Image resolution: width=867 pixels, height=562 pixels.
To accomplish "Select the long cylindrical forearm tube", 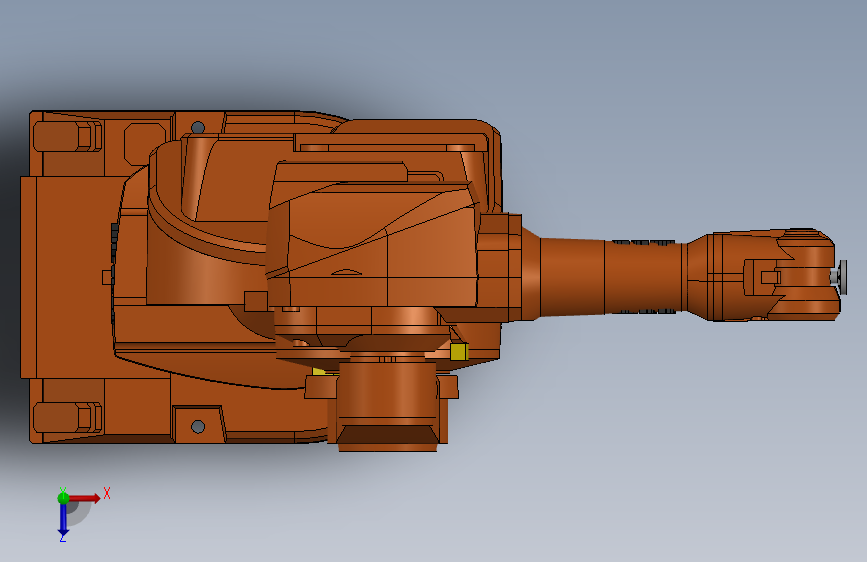I will click(x=610, y=277).
